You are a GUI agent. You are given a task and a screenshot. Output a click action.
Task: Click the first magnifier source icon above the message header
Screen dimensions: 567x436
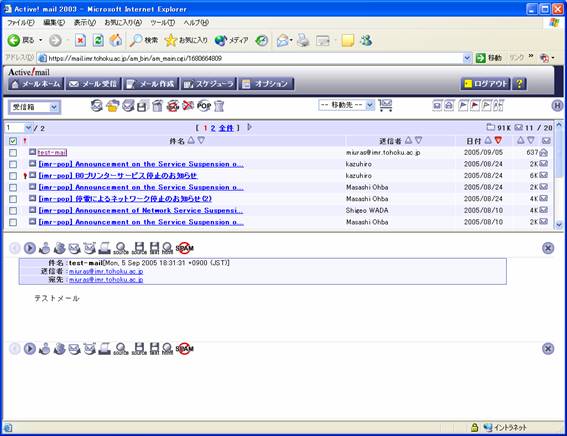pos(121,248)
